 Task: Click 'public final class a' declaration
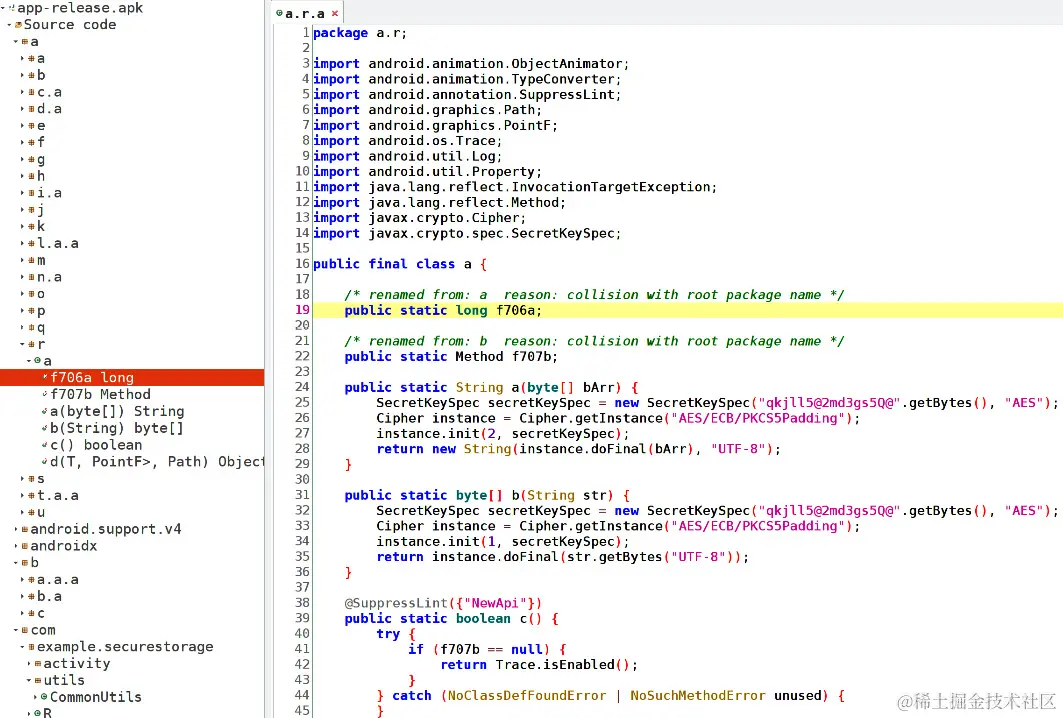392,264
